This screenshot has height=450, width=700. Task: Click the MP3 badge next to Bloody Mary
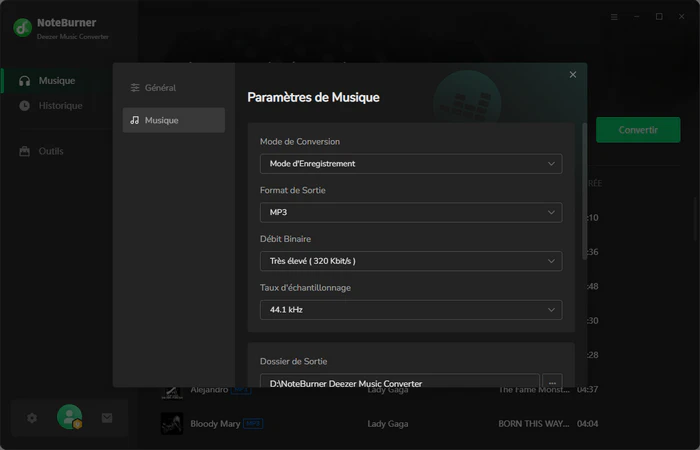(253, 423)
